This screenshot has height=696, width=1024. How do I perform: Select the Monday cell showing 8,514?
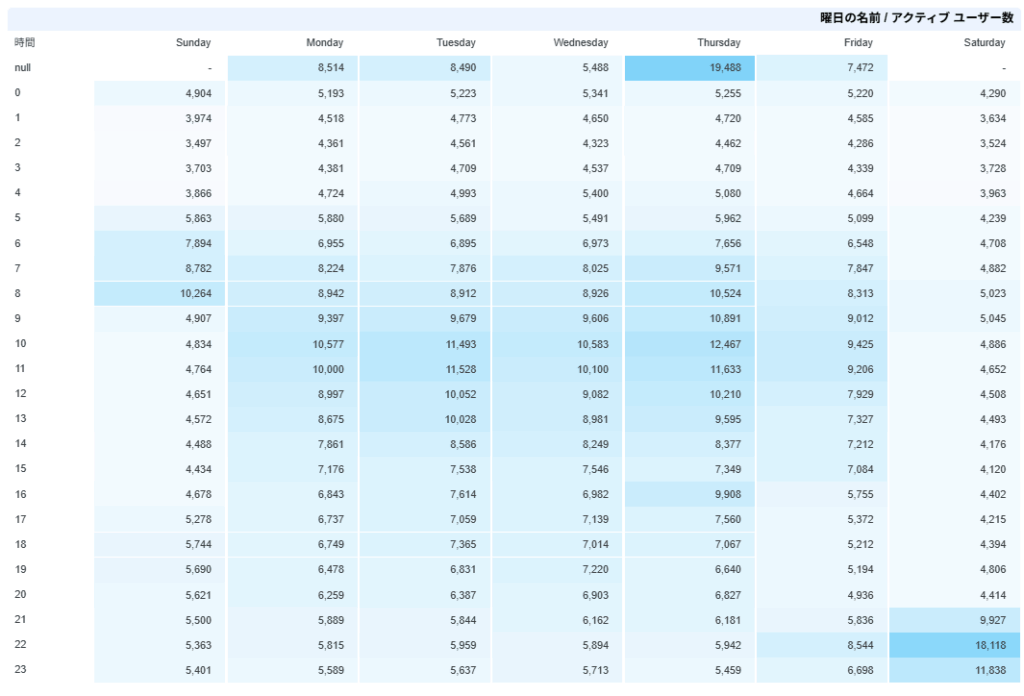[x=293, y=68]
